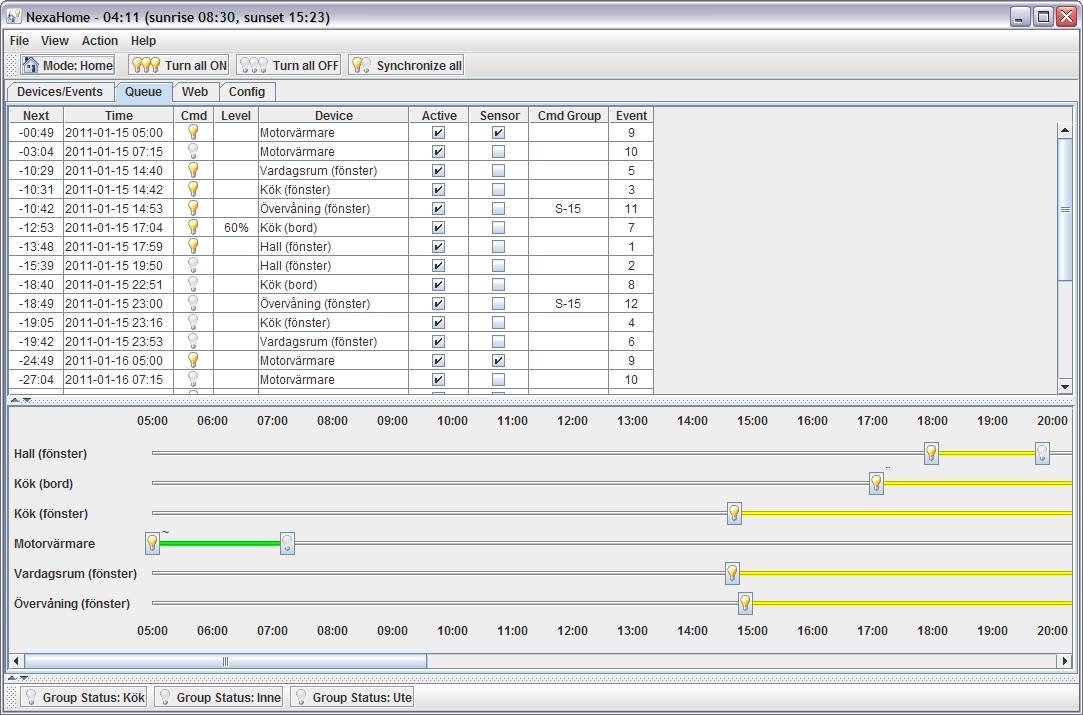1083x715 pixels.
Task: Select the off-bulb in the 23:00 Övervåning row
Action: pyautogui.click(x=193, y=303)
